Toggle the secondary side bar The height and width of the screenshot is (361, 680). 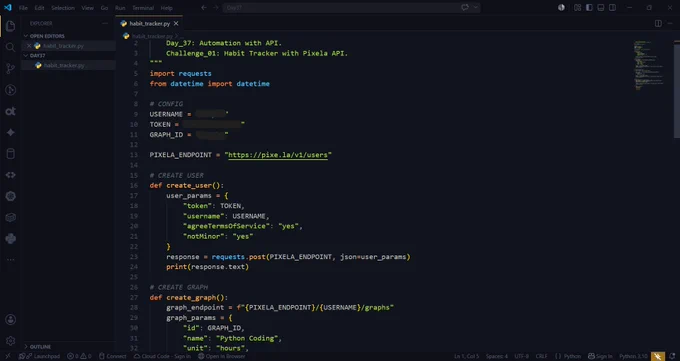point(612,7)
